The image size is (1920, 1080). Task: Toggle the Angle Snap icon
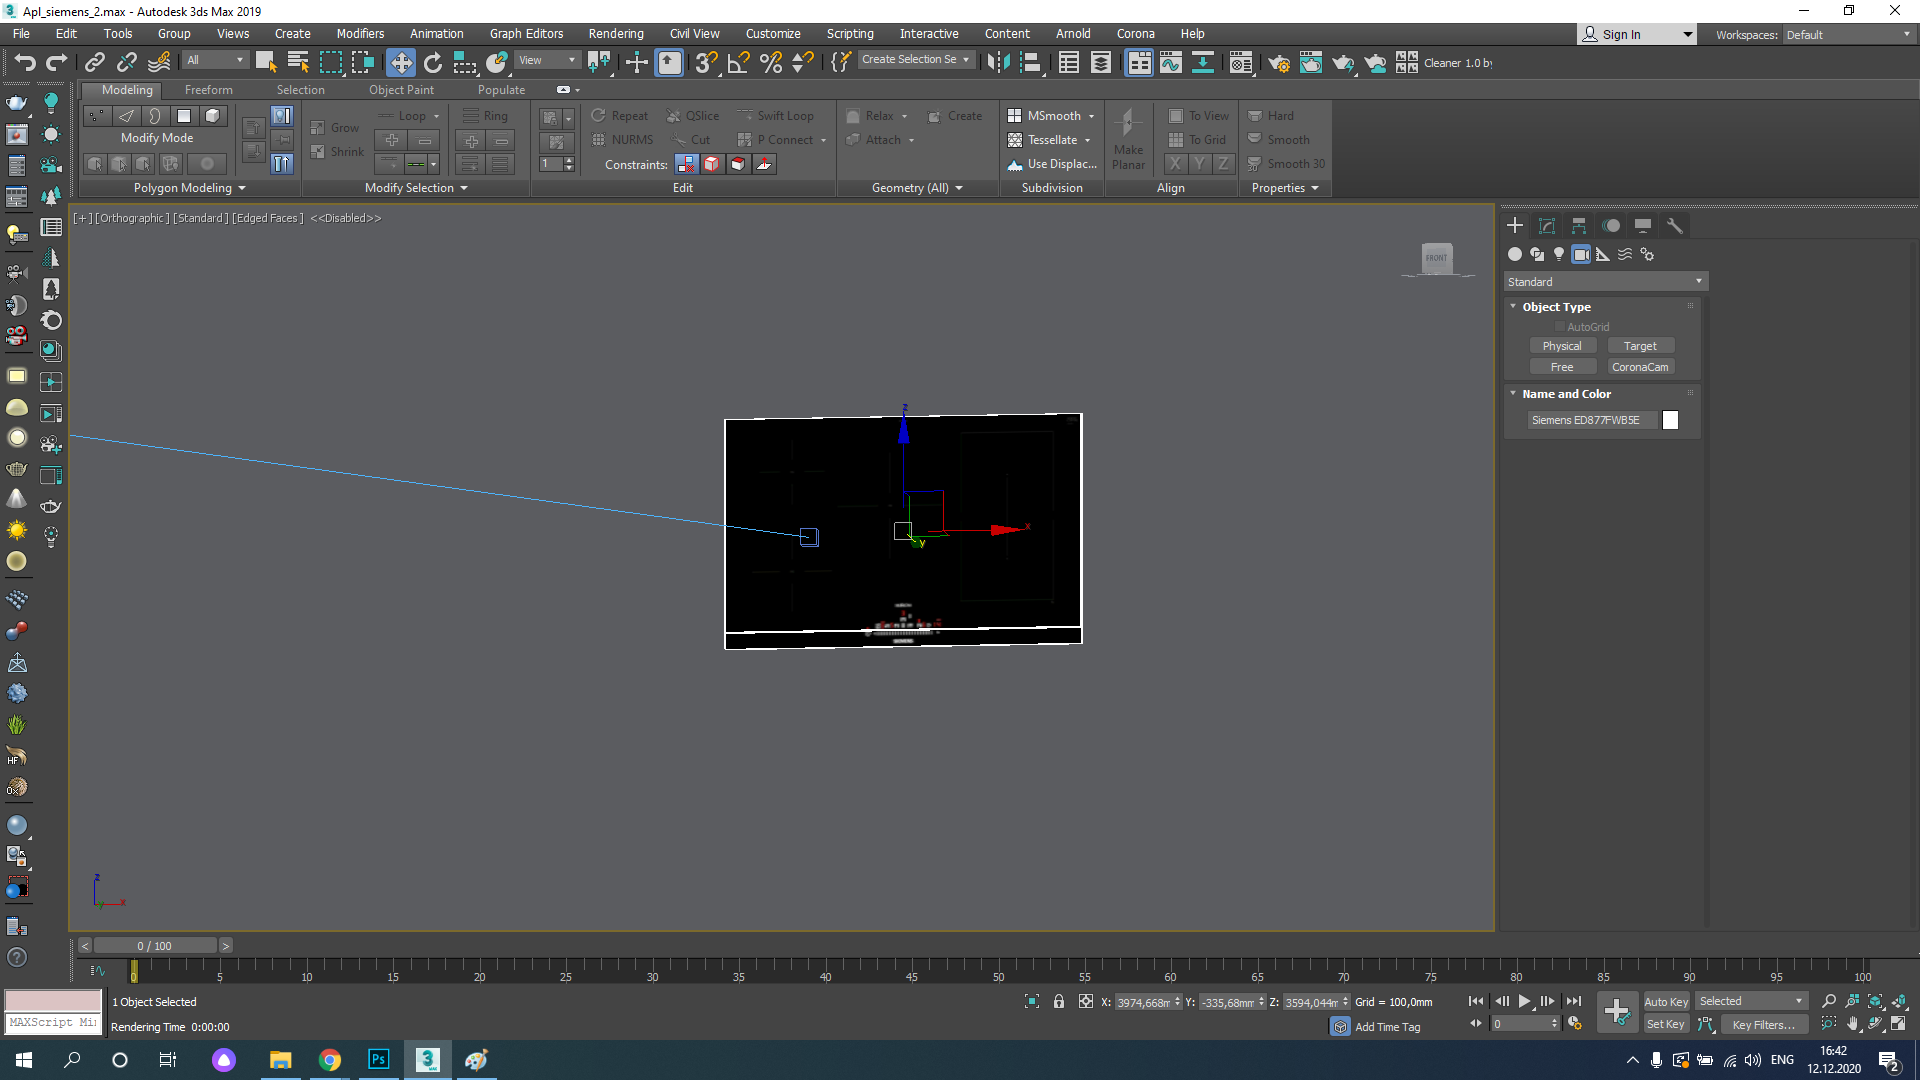click(x=739, y=62)
